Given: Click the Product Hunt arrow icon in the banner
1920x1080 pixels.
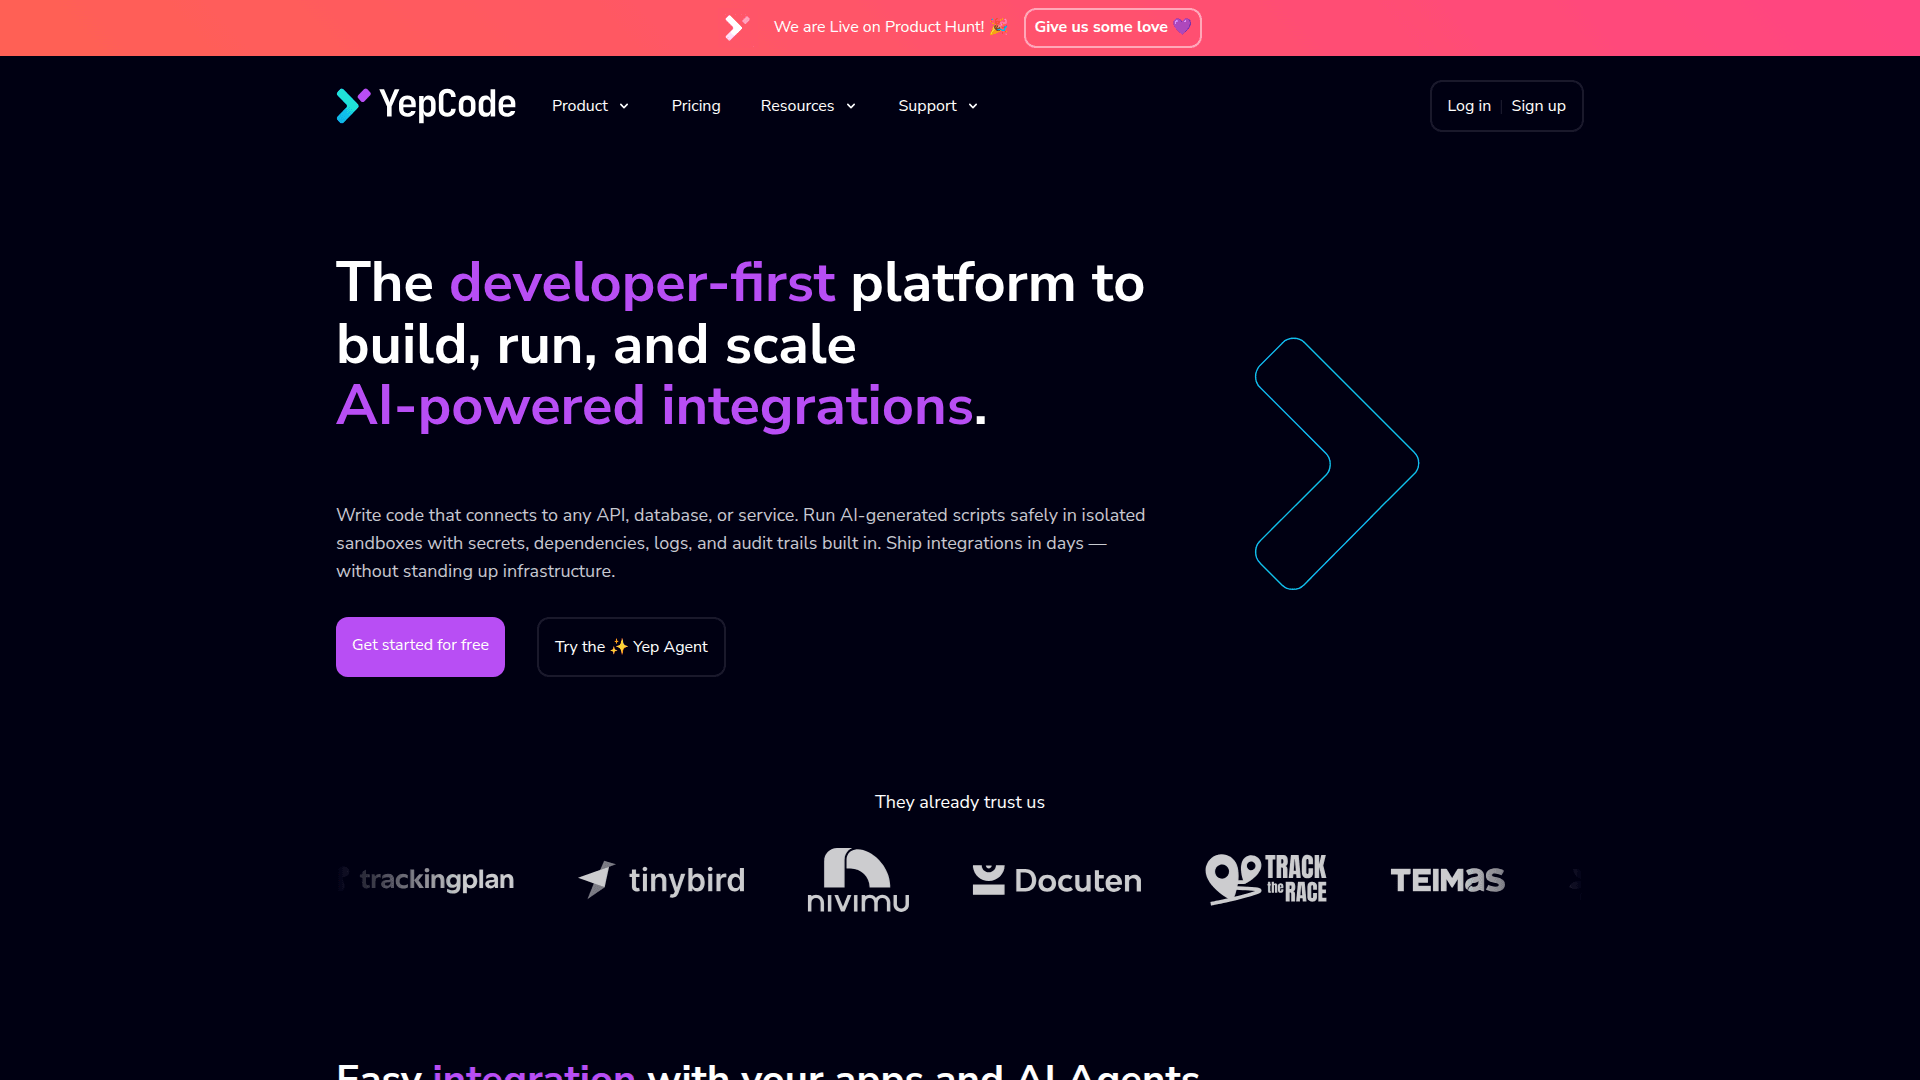Looking at the screenshot, I should click(x=737, y=28).
